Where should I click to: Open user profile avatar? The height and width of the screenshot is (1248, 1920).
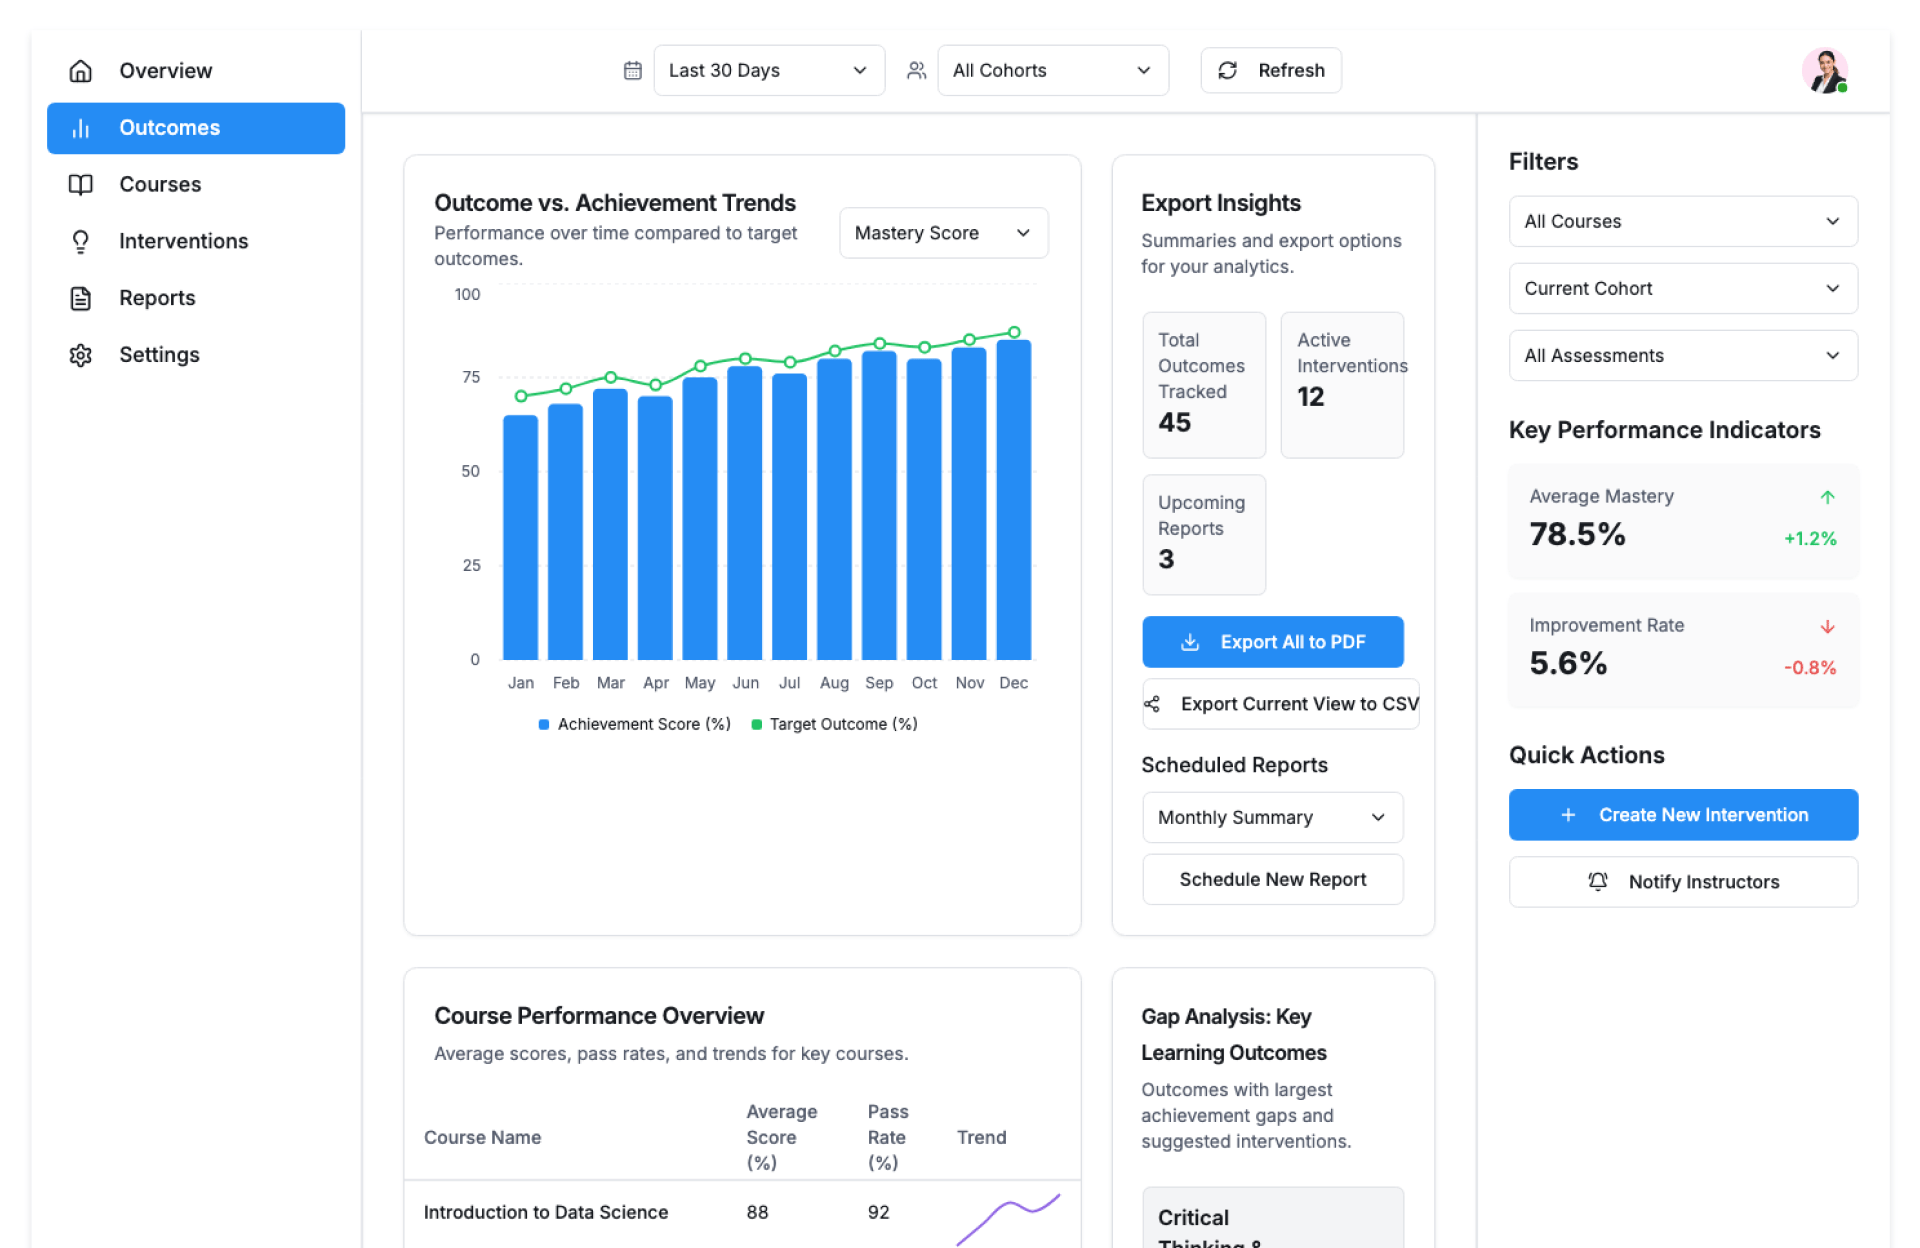(1824, 70)
